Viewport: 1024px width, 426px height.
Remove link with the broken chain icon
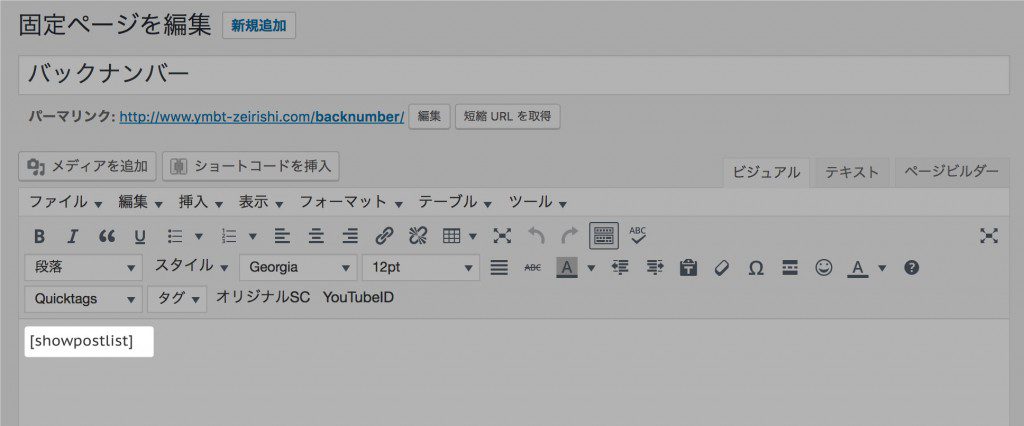coord(418,236)
